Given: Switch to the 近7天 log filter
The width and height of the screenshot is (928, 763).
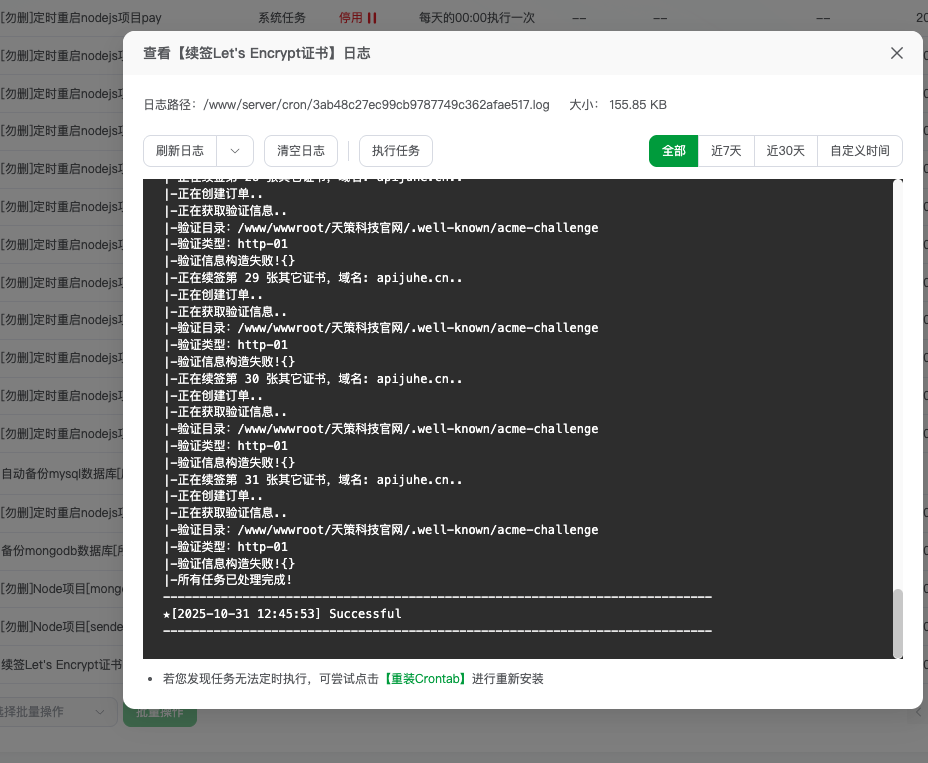Looking at the screenshot, I should tap(724, 151).
